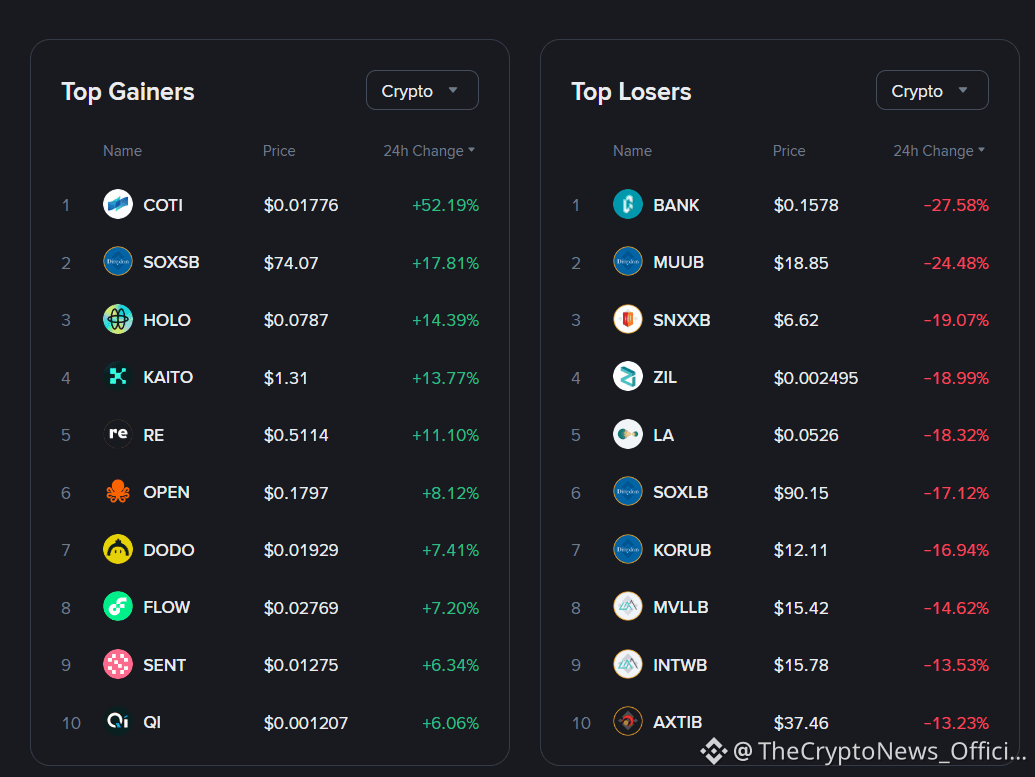This screenshot has height=777, width=1035.
Task: Click the ZIL coin icon
Action: (628, 377)
